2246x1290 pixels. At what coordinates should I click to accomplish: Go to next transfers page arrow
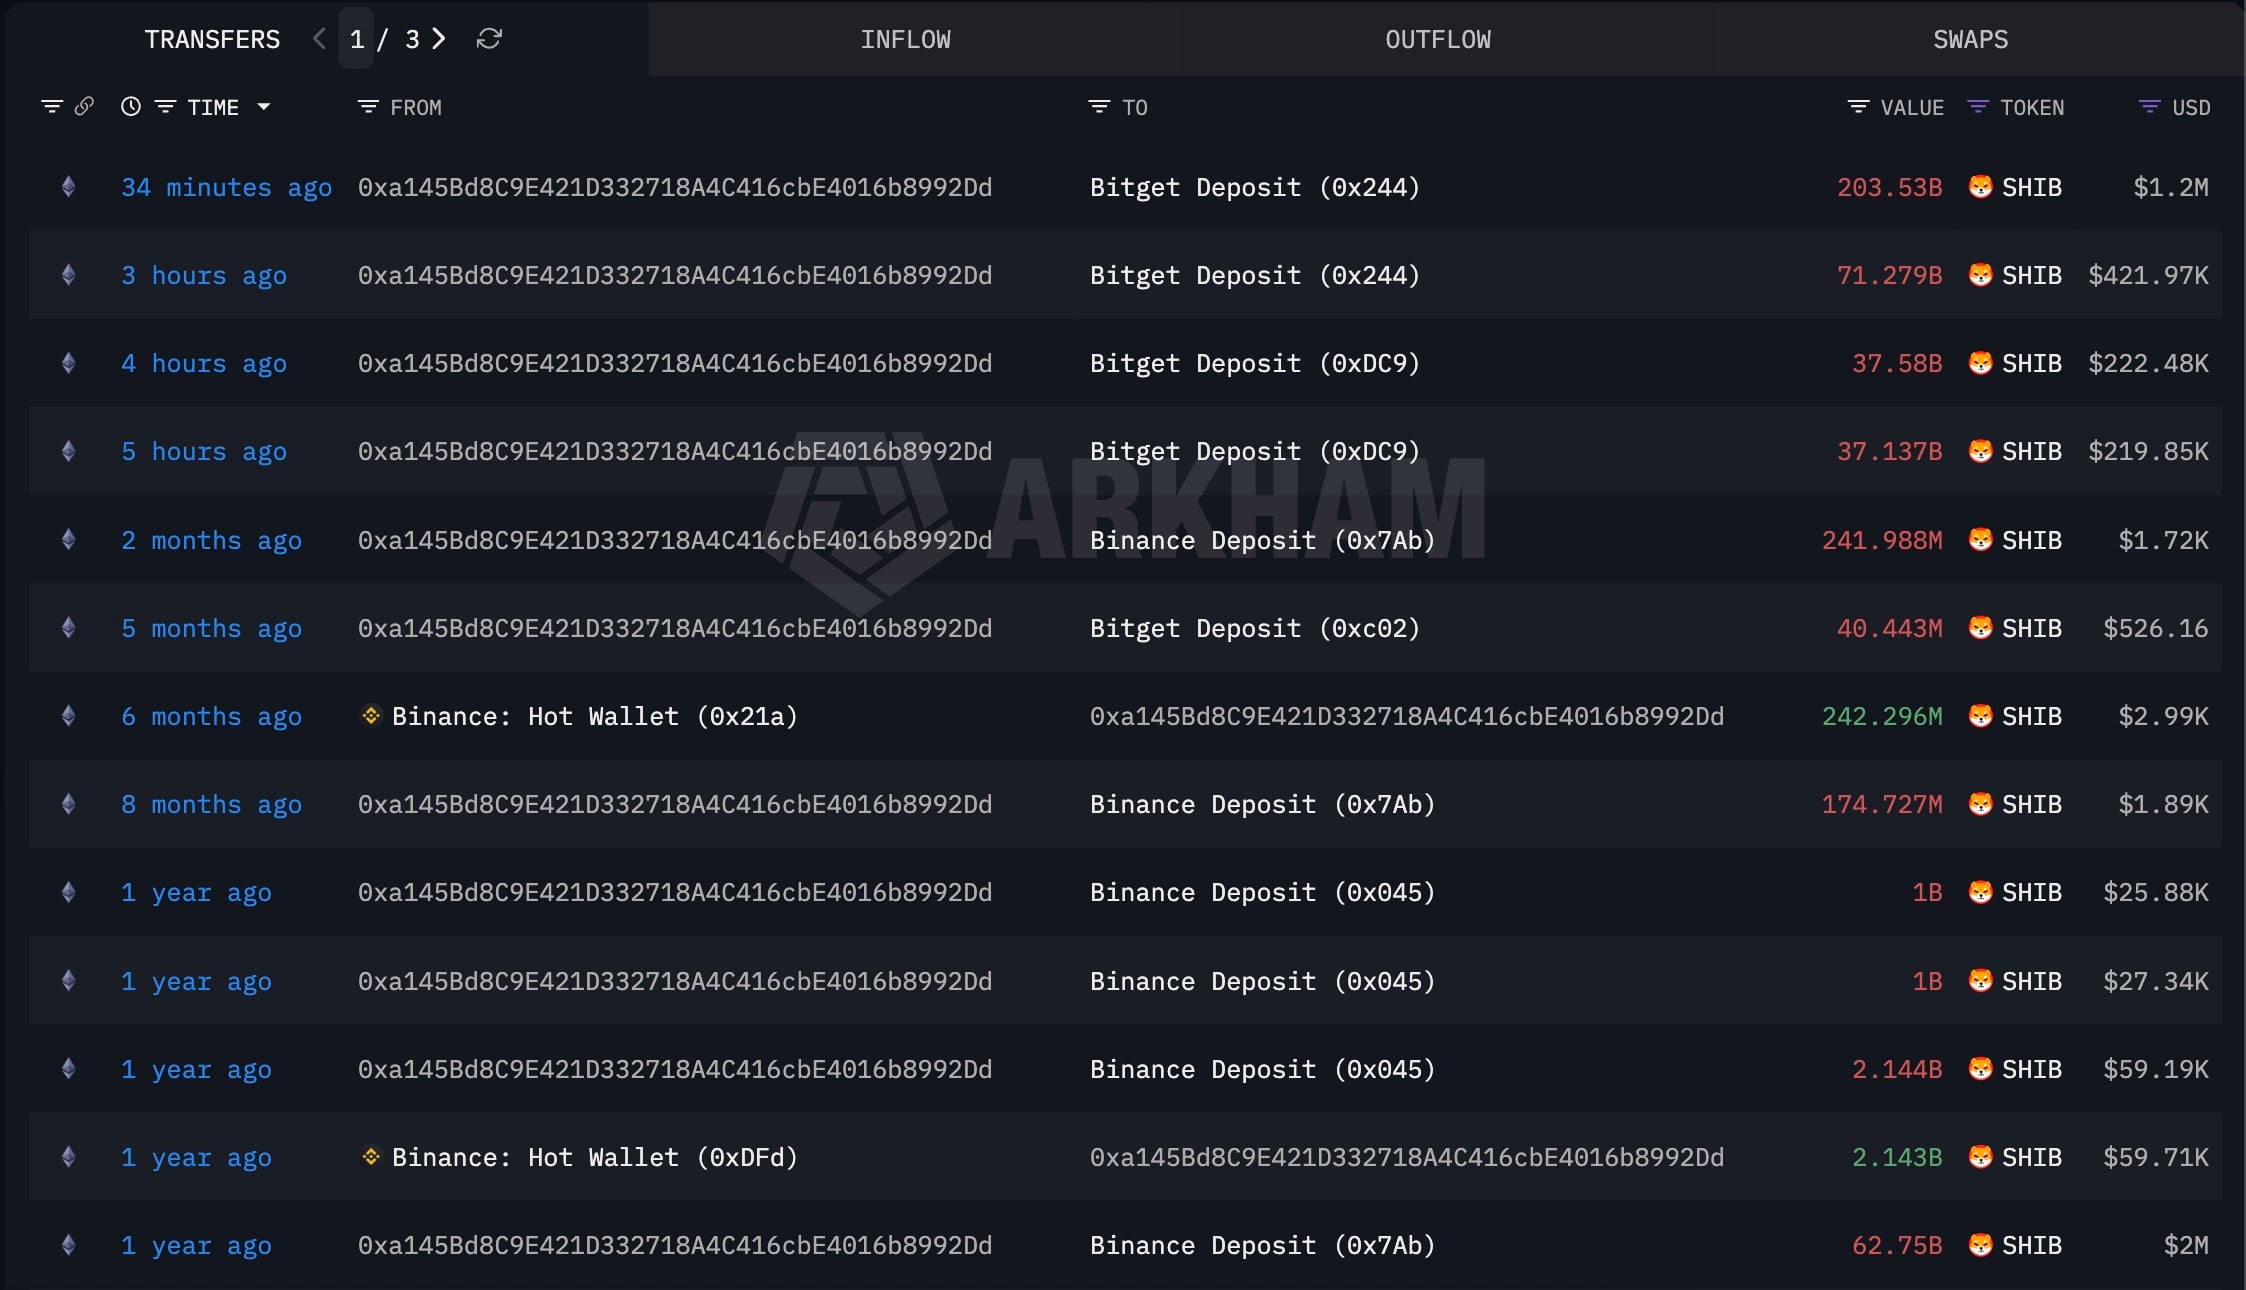[439, 39]
